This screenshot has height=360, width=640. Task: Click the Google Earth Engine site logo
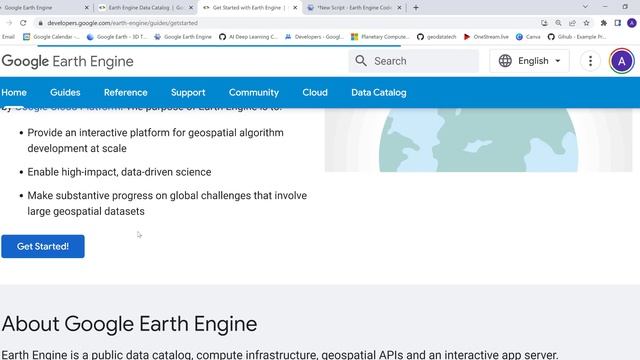click(67, 61)
